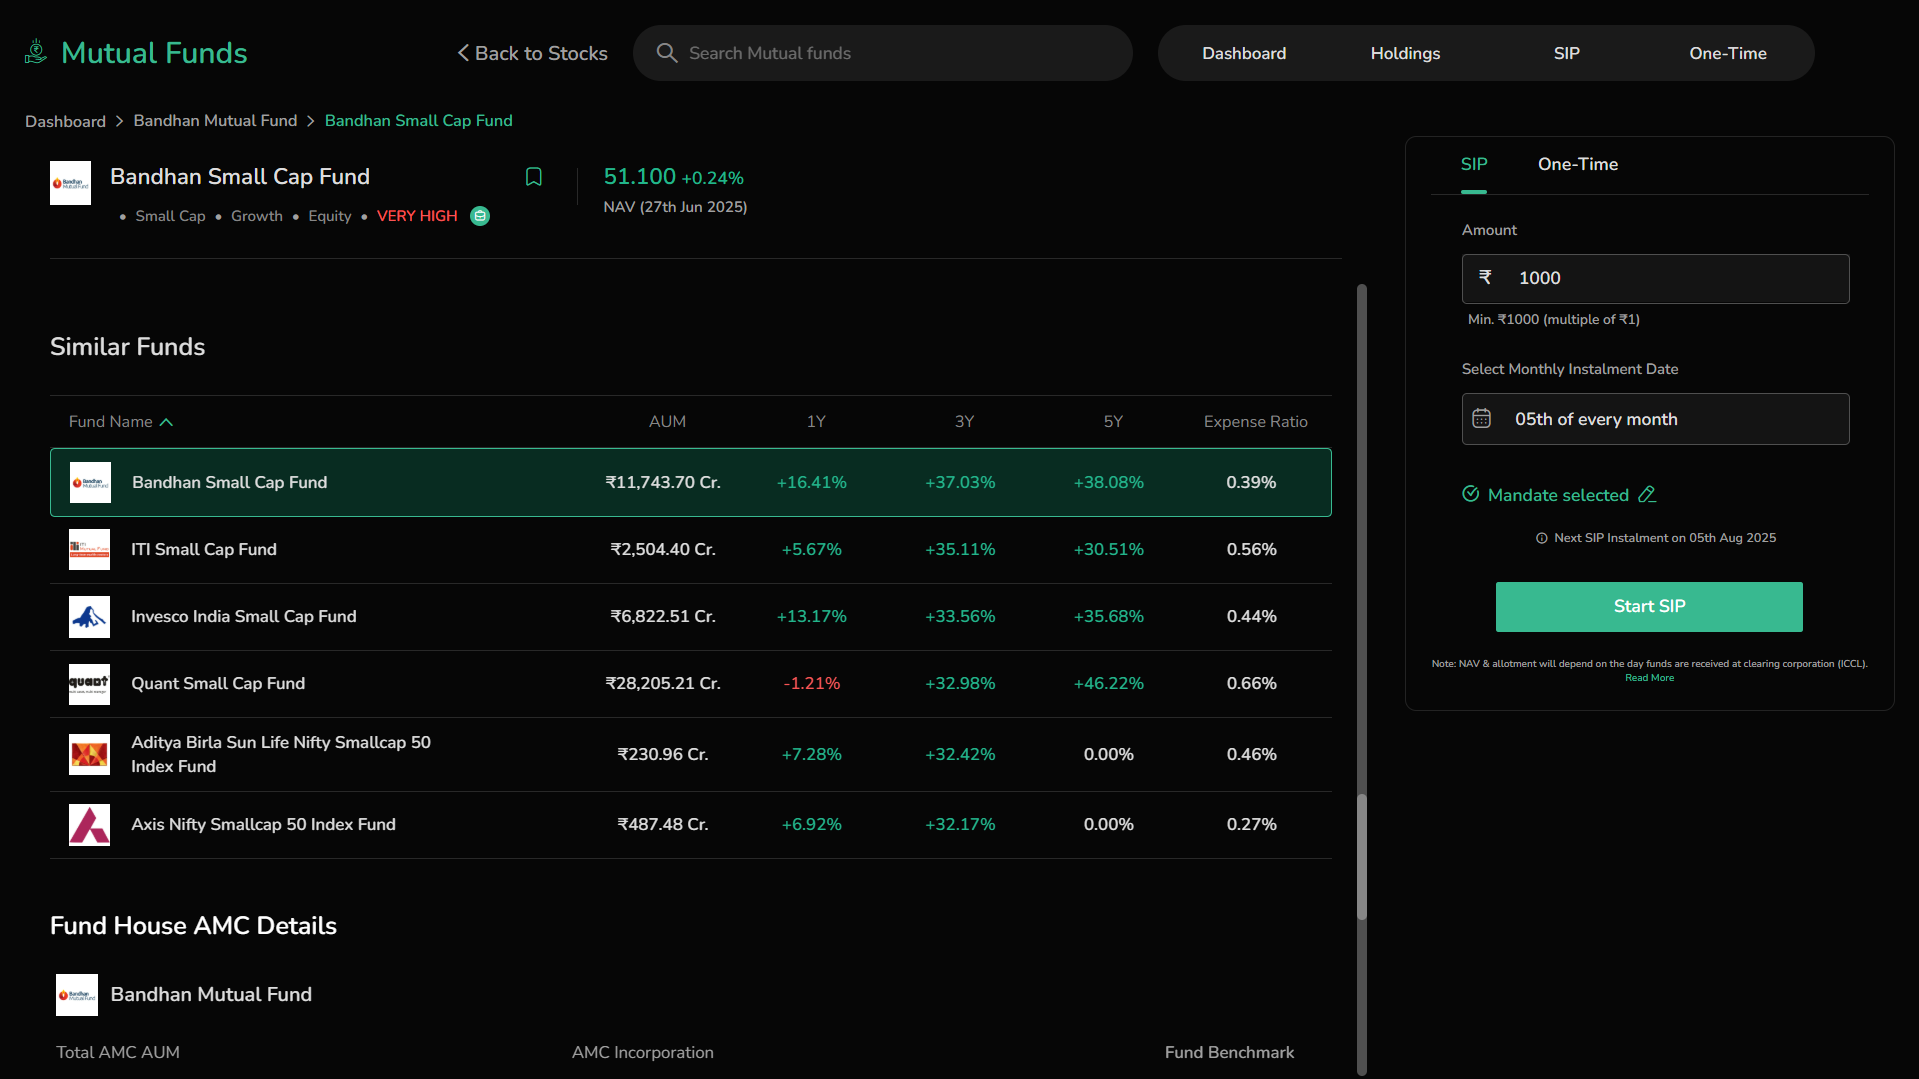The image size is (1919, 1079).
Task: Select Aditya Birla Sun Life Nifty Smallcap 50 Index Fund
Action: [x=281, y=755]
